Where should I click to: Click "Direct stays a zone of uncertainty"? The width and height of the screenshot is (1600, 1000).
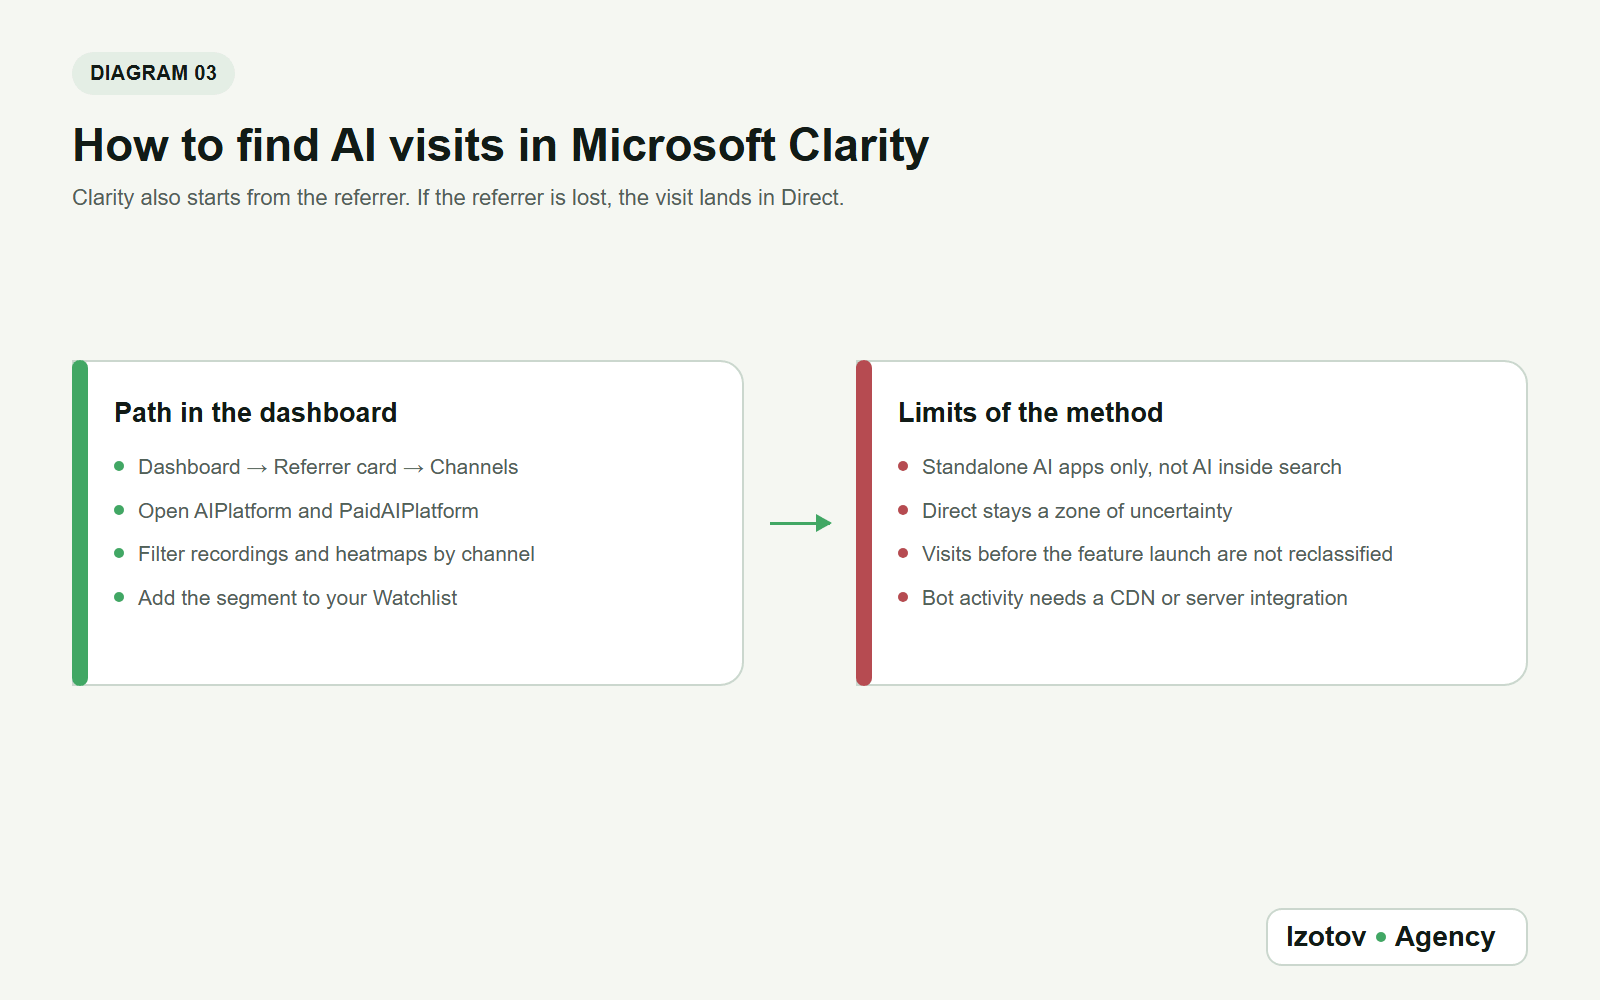click(x=1077, y=511)
